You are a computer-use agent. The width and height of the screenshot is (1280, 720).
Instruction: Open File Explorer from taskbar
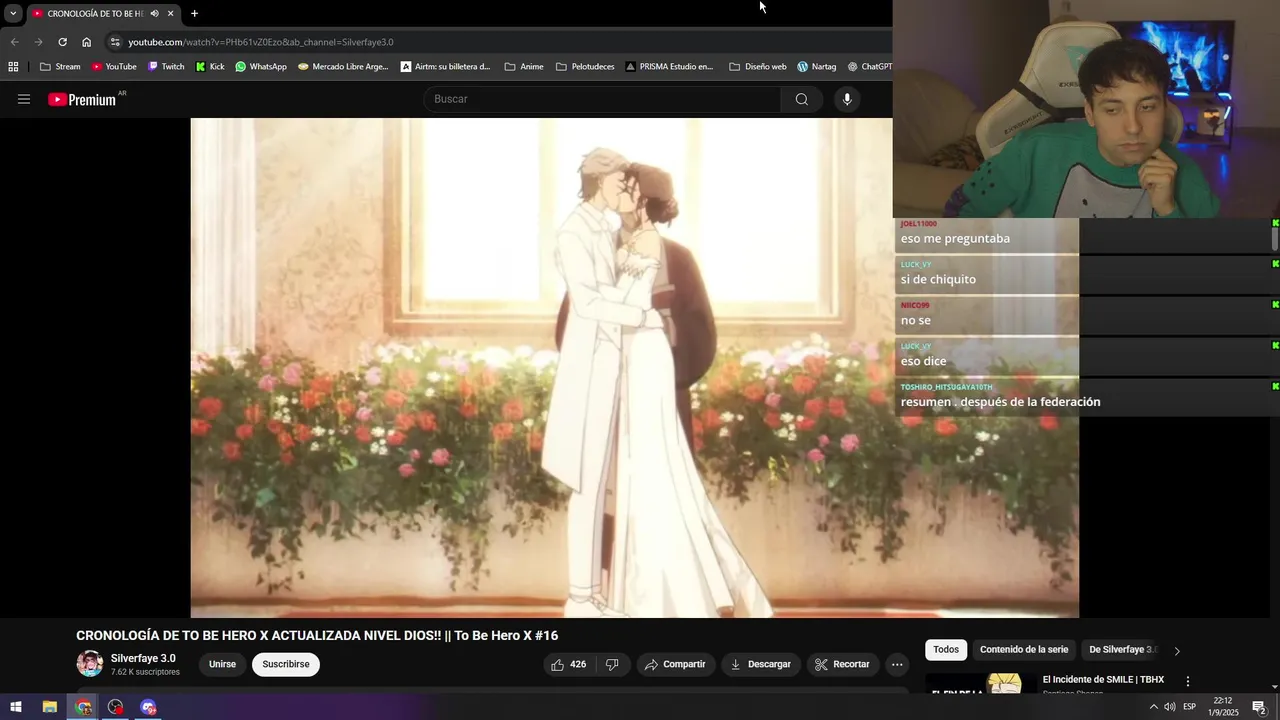click(49, 707)
